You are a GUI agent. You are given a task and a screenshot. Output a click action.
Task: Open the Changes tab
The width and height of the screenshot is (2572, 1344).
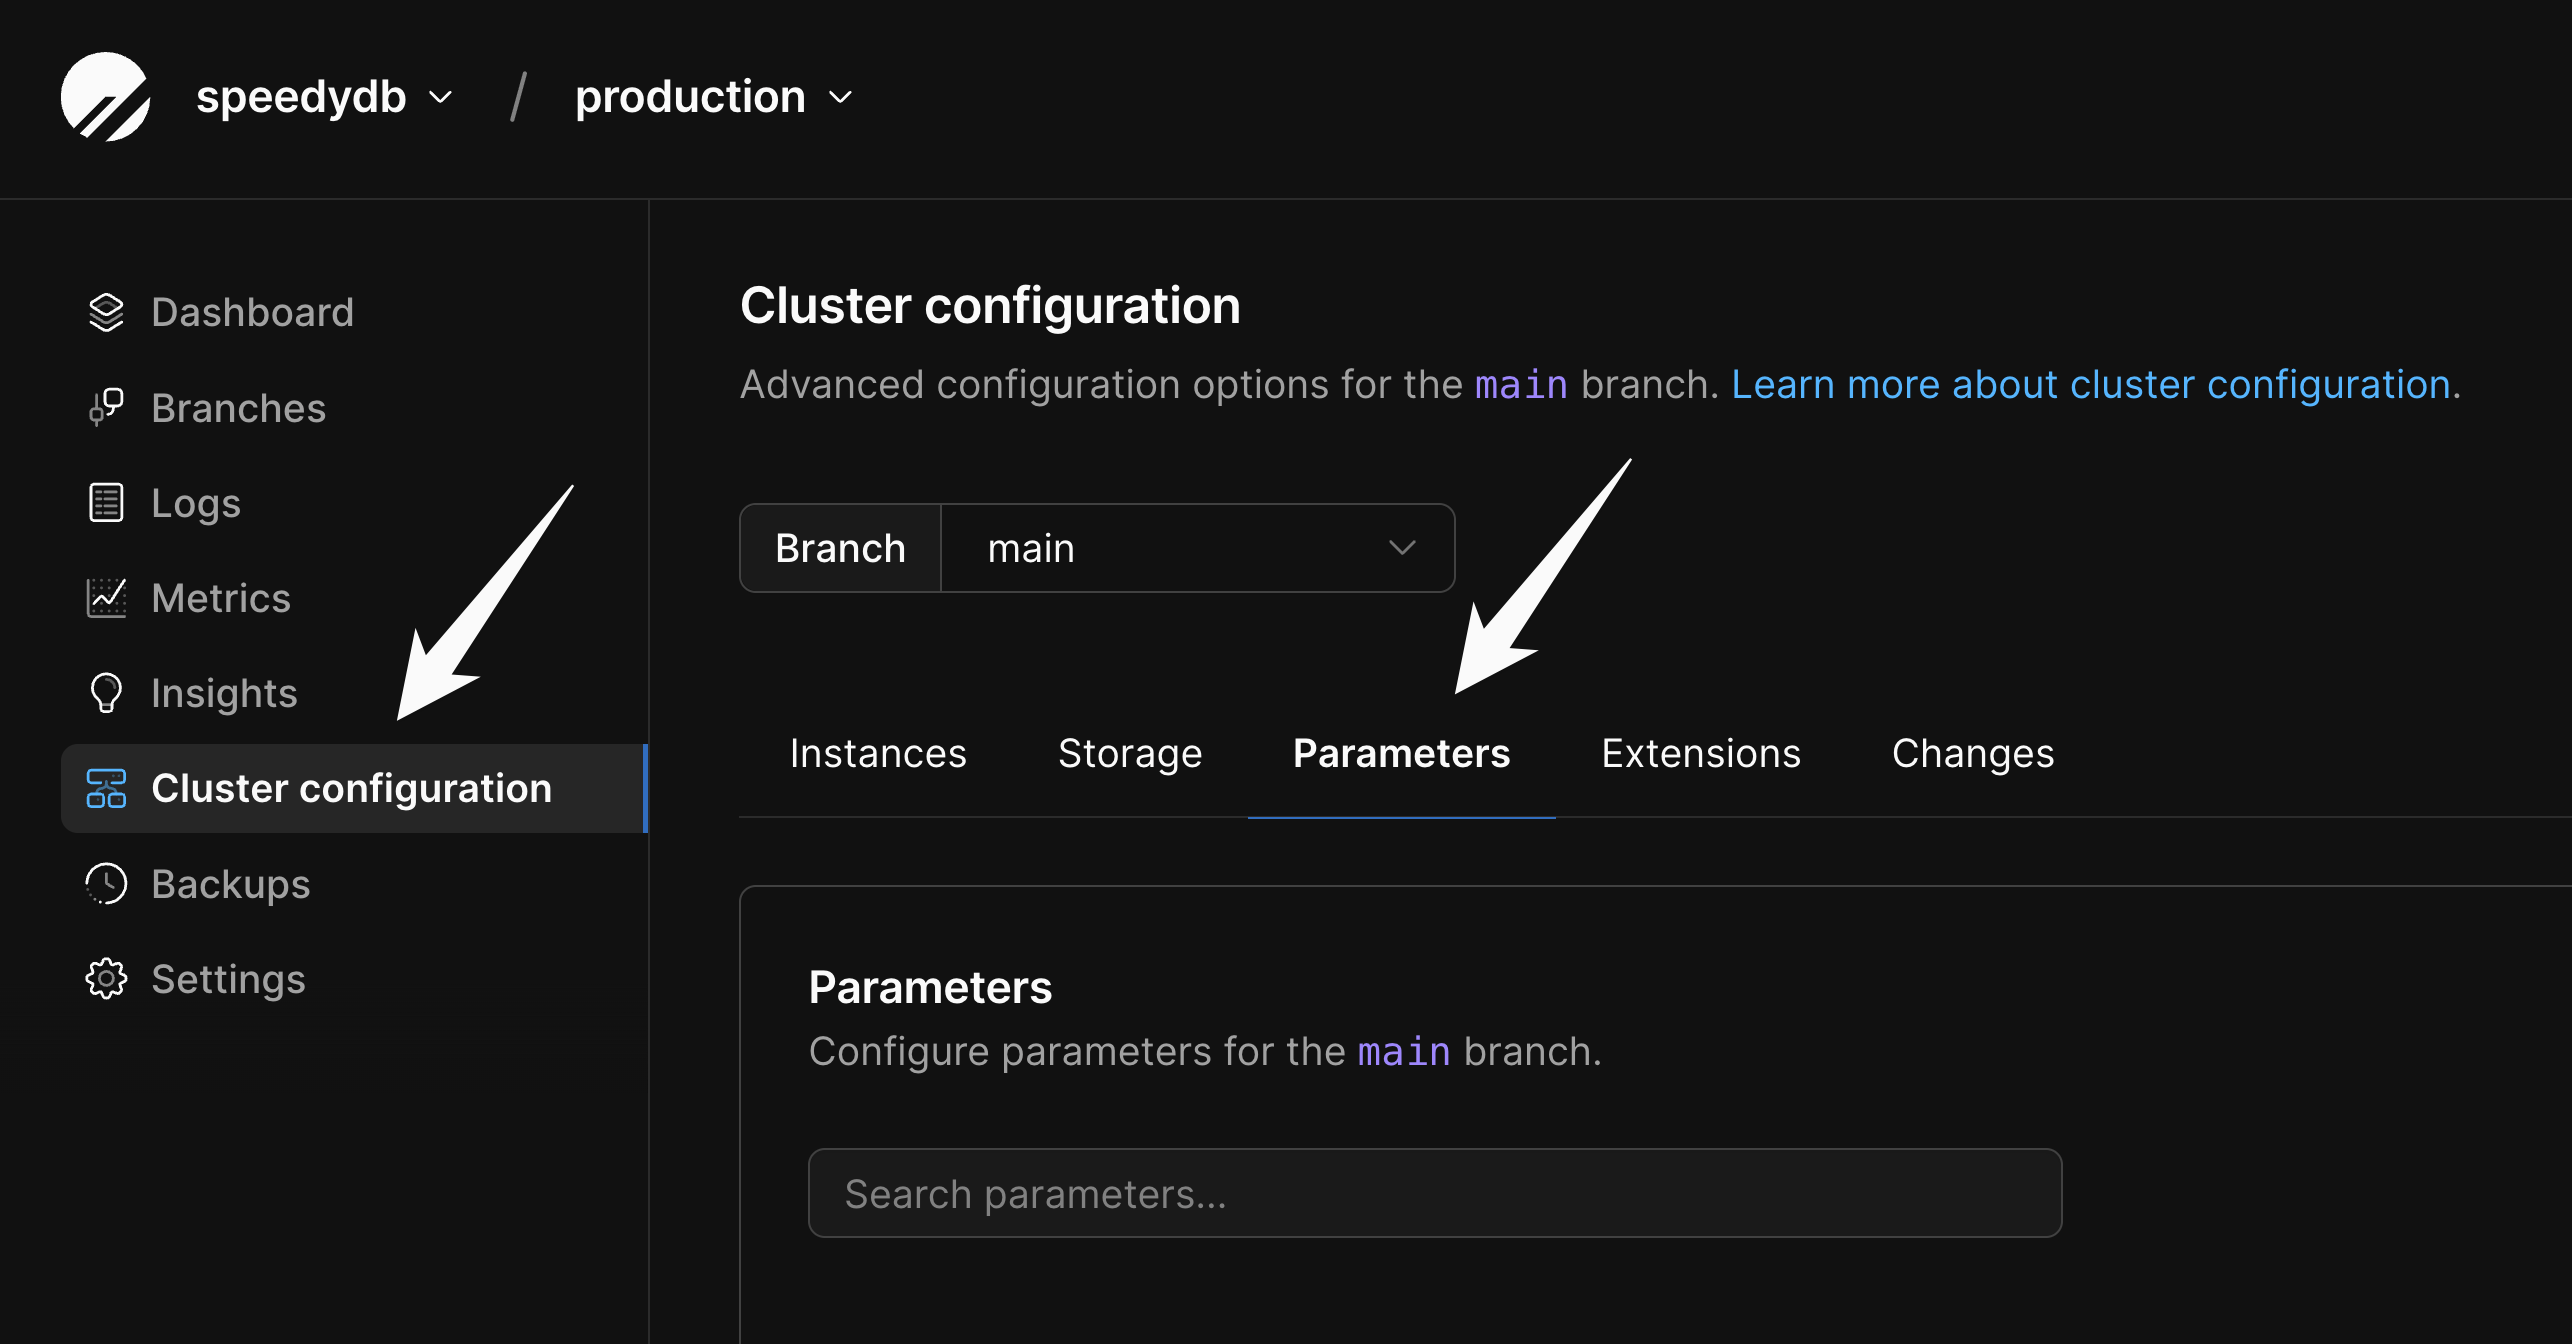click(x=1972, y=753)
